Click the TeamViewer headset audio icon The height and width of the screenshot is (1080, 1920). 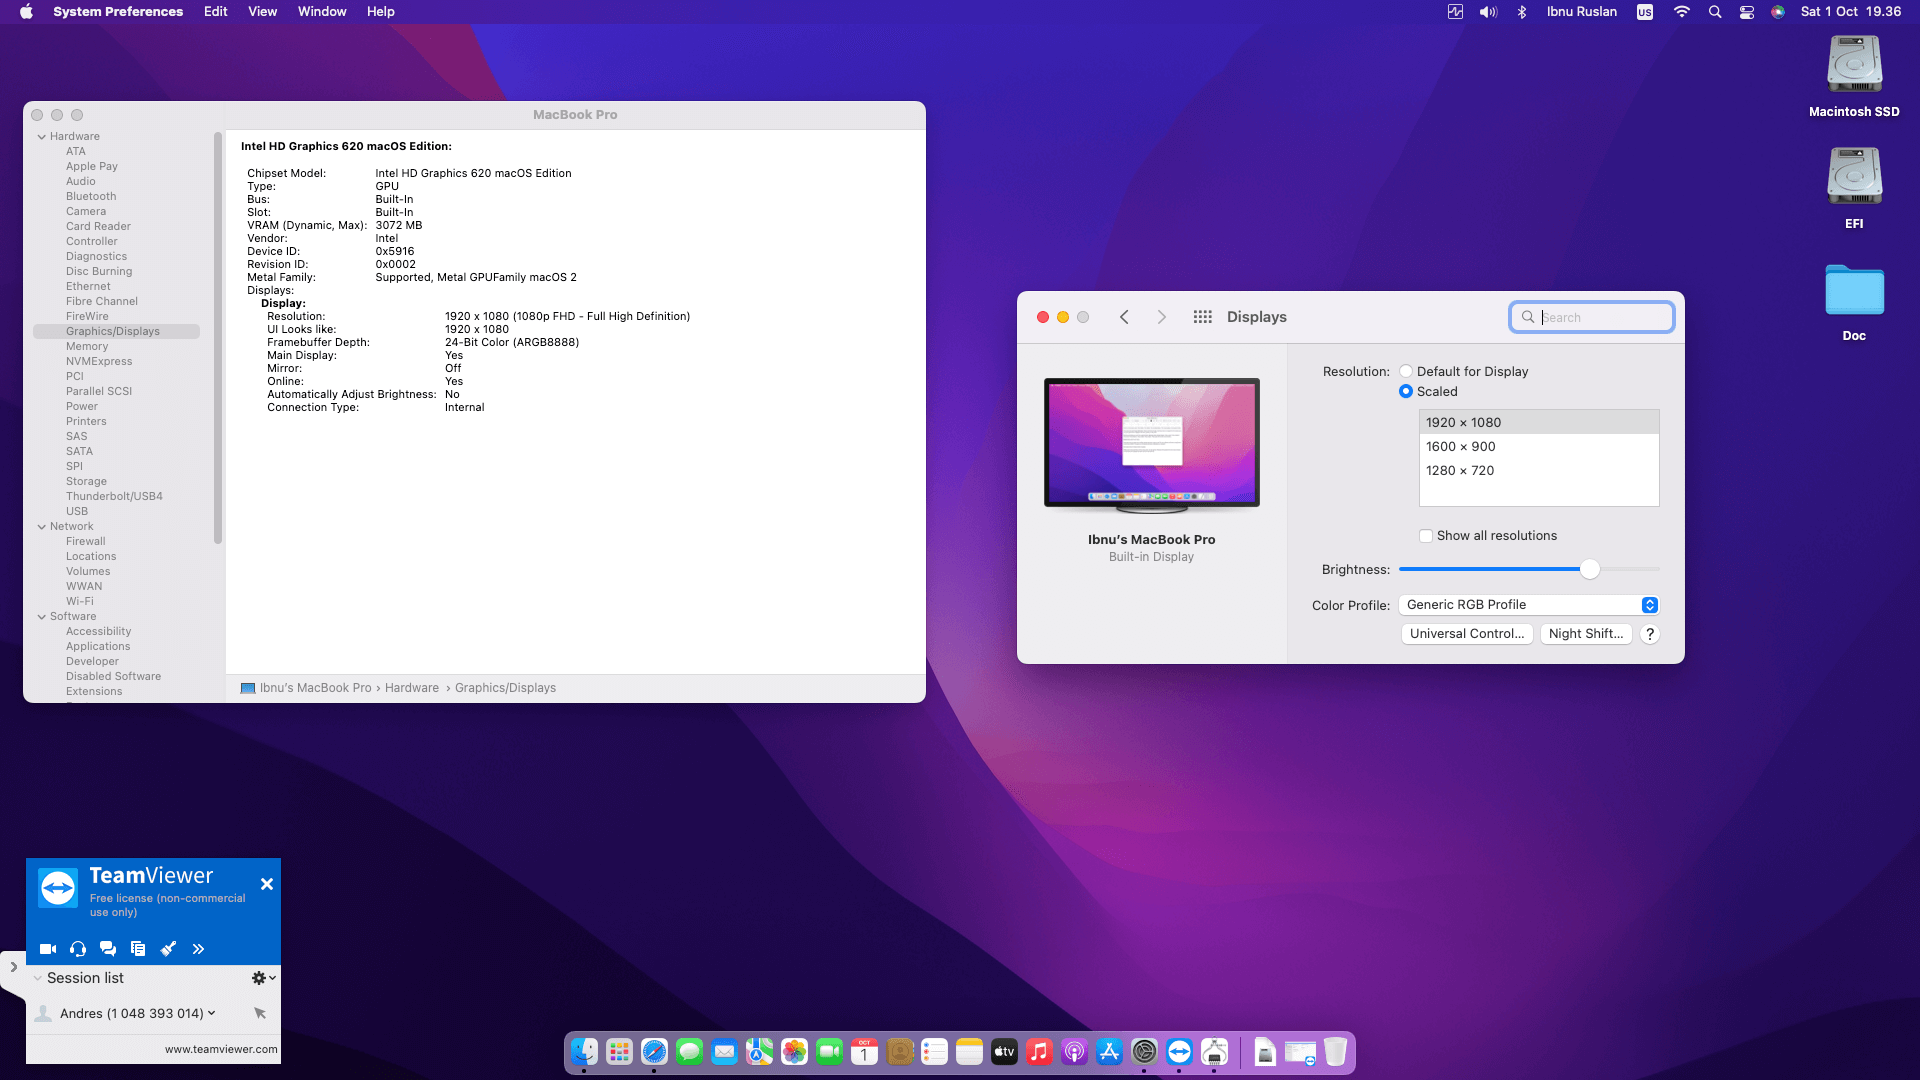pos(78,948)
